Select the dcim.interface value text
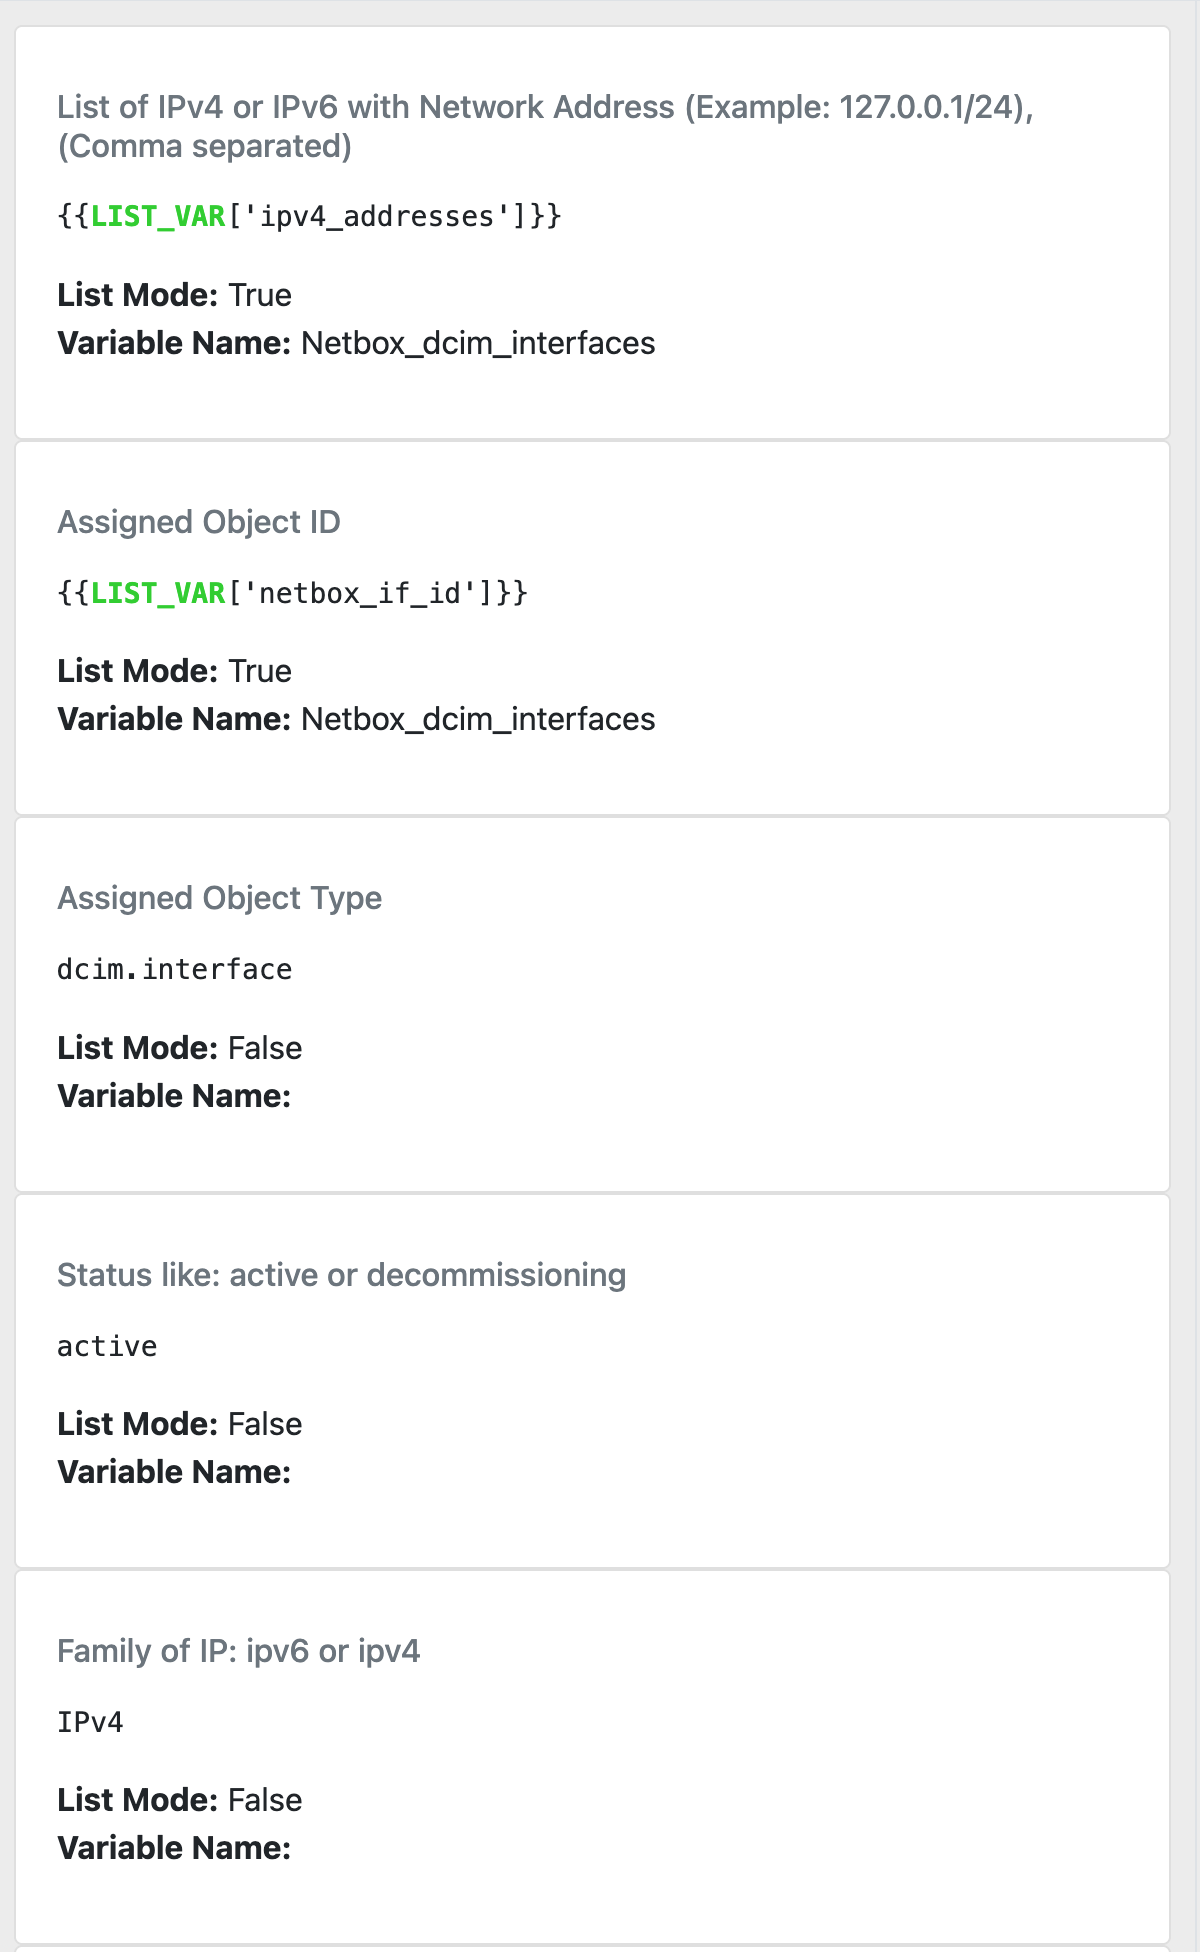Screen dimensions: 1200x1952 point(175,969)
